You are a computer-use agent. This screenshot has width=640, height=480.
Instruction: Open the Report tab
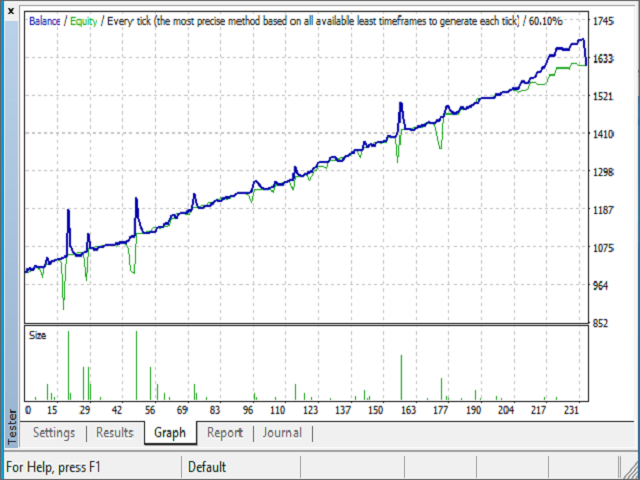[225, 433]
